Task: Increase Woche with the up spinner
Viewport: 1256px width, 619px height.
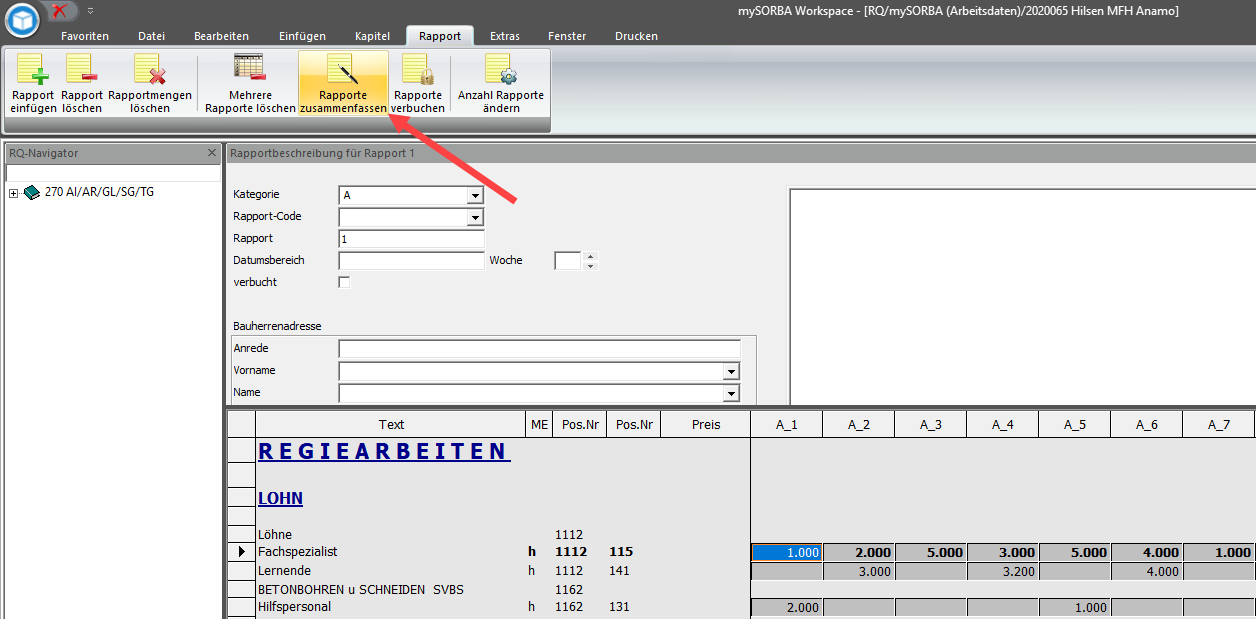Action: coord(590,256)
